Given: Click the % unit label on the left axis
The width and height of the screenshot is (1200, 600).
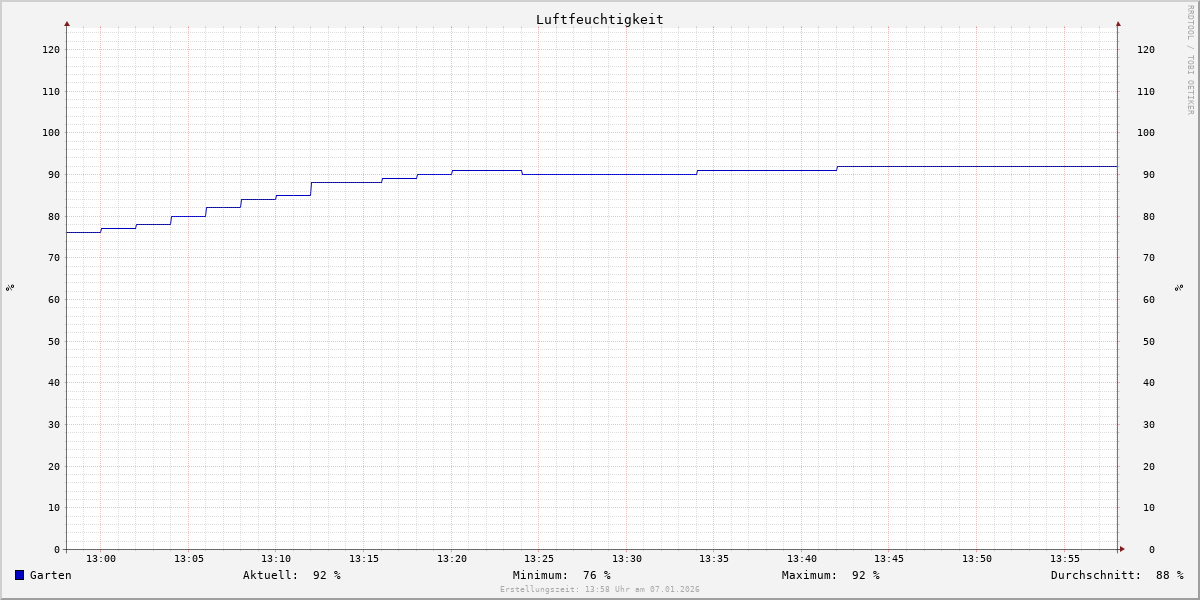Looking at the screenshot, I should click(10, 288).
